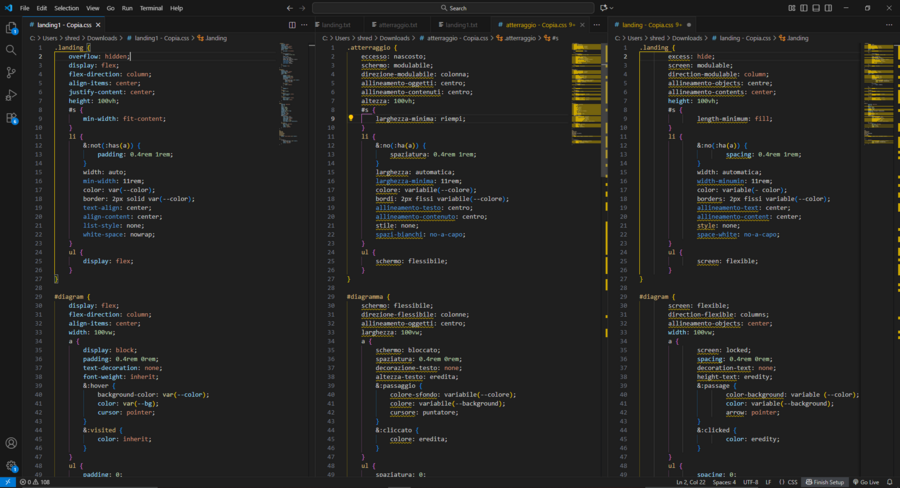Open the Go menu
900x488 pixels.
(110, 8)
